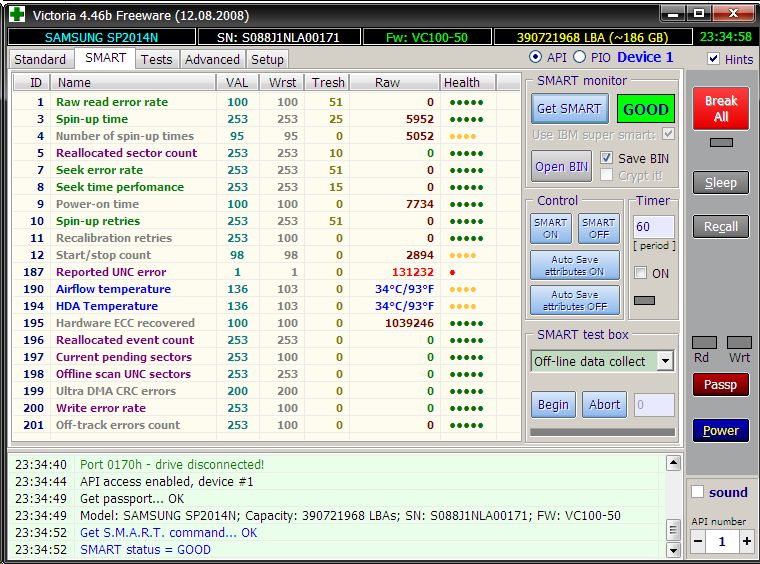
Task: Click the Tresh column header
Action: (x=327, y=82)
